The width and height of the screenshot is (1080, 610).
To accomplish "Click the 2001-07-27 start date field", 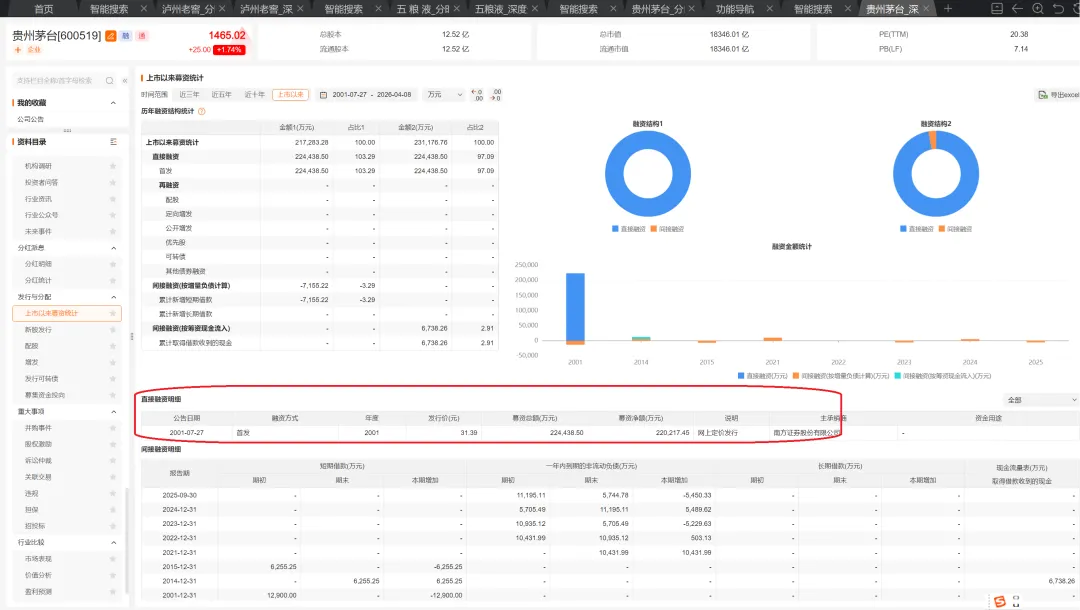I will pyautogui.click(x=350, y=95).
